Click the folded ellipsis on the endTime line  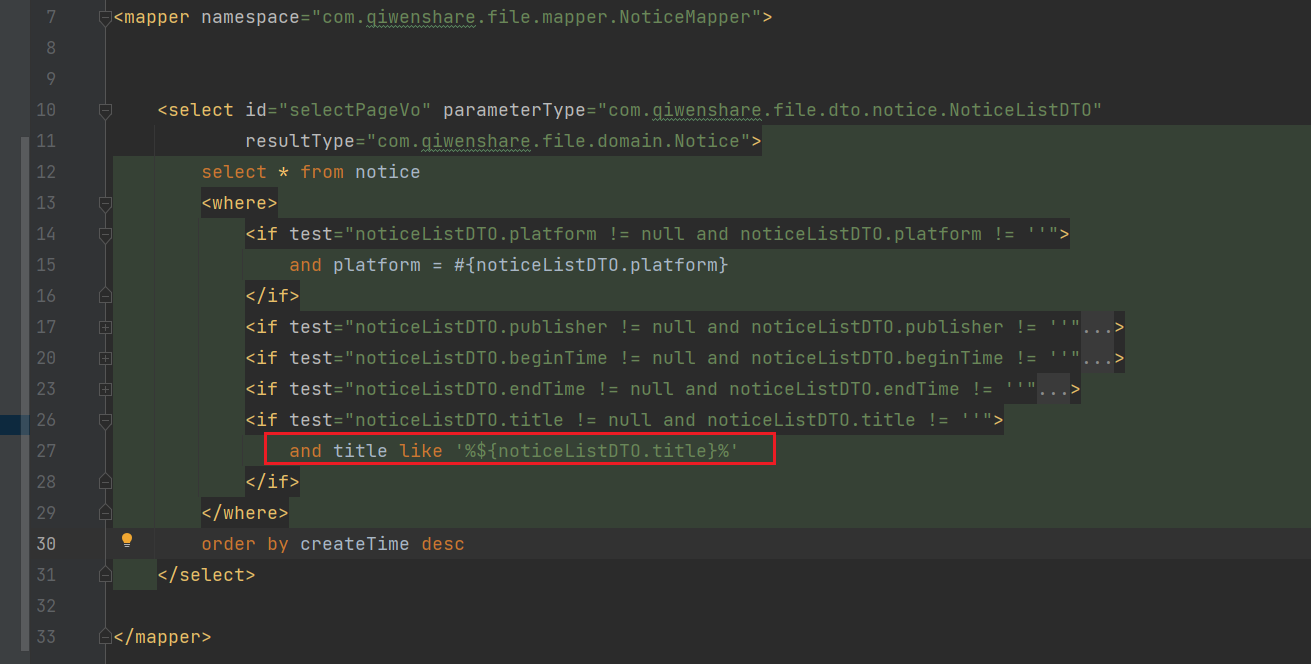coord(1053,389)
